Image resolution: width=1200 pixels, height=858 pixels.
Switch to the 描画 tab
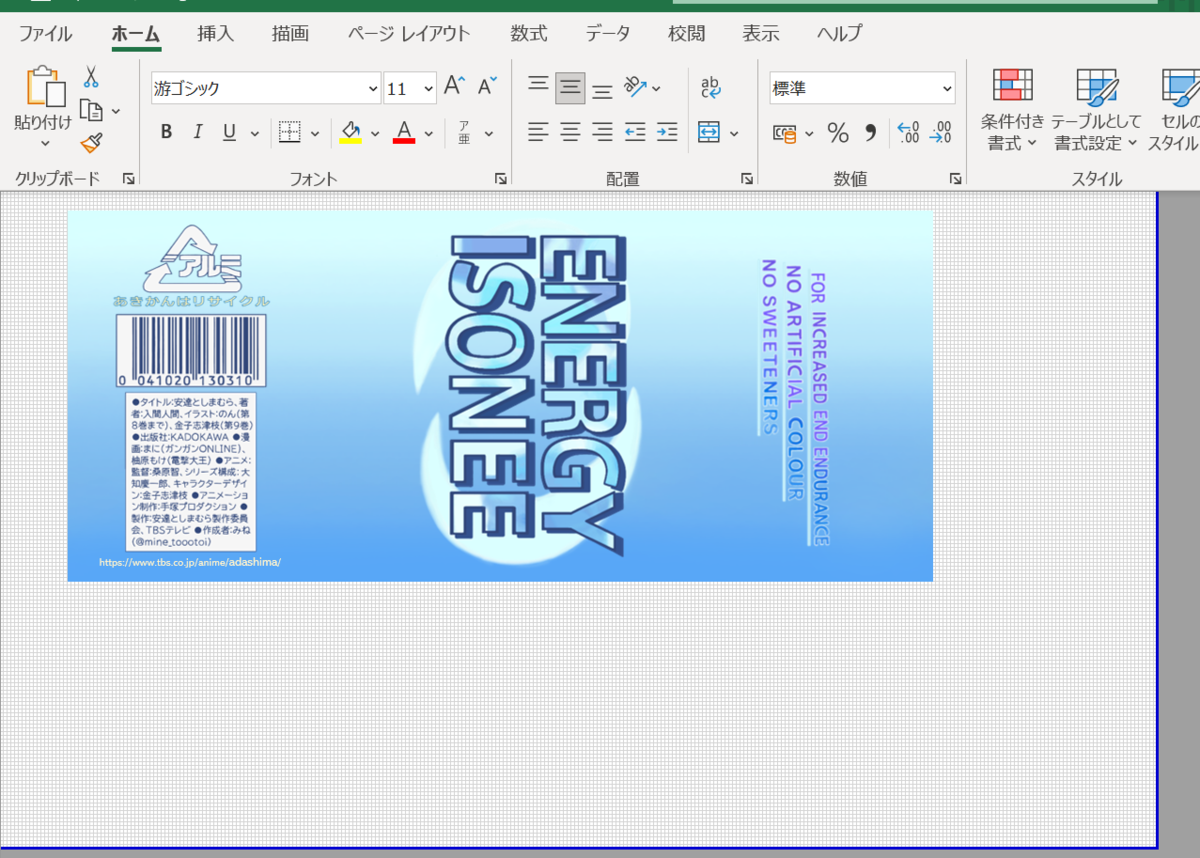click(290, 33)
